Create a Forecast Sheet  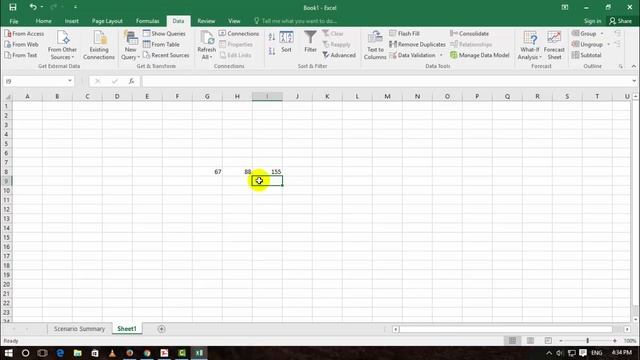tap(554, 45)
